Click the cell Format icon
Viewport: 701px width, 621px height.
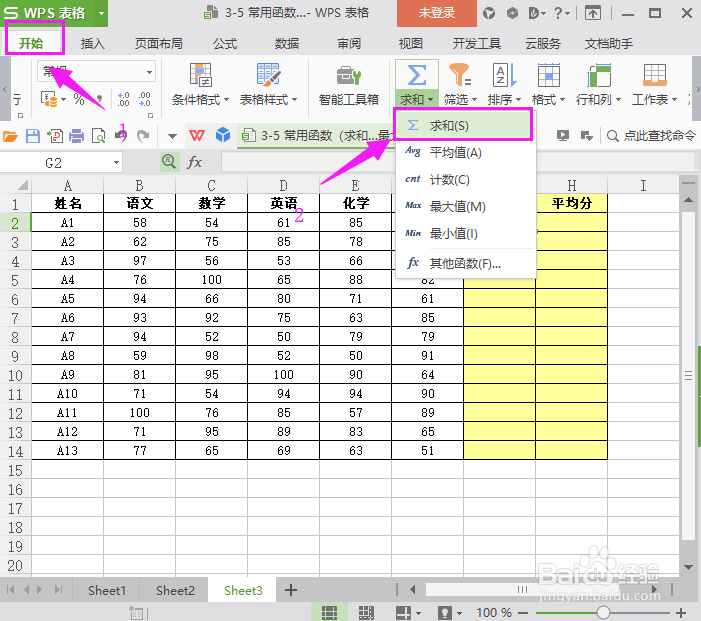548,75
